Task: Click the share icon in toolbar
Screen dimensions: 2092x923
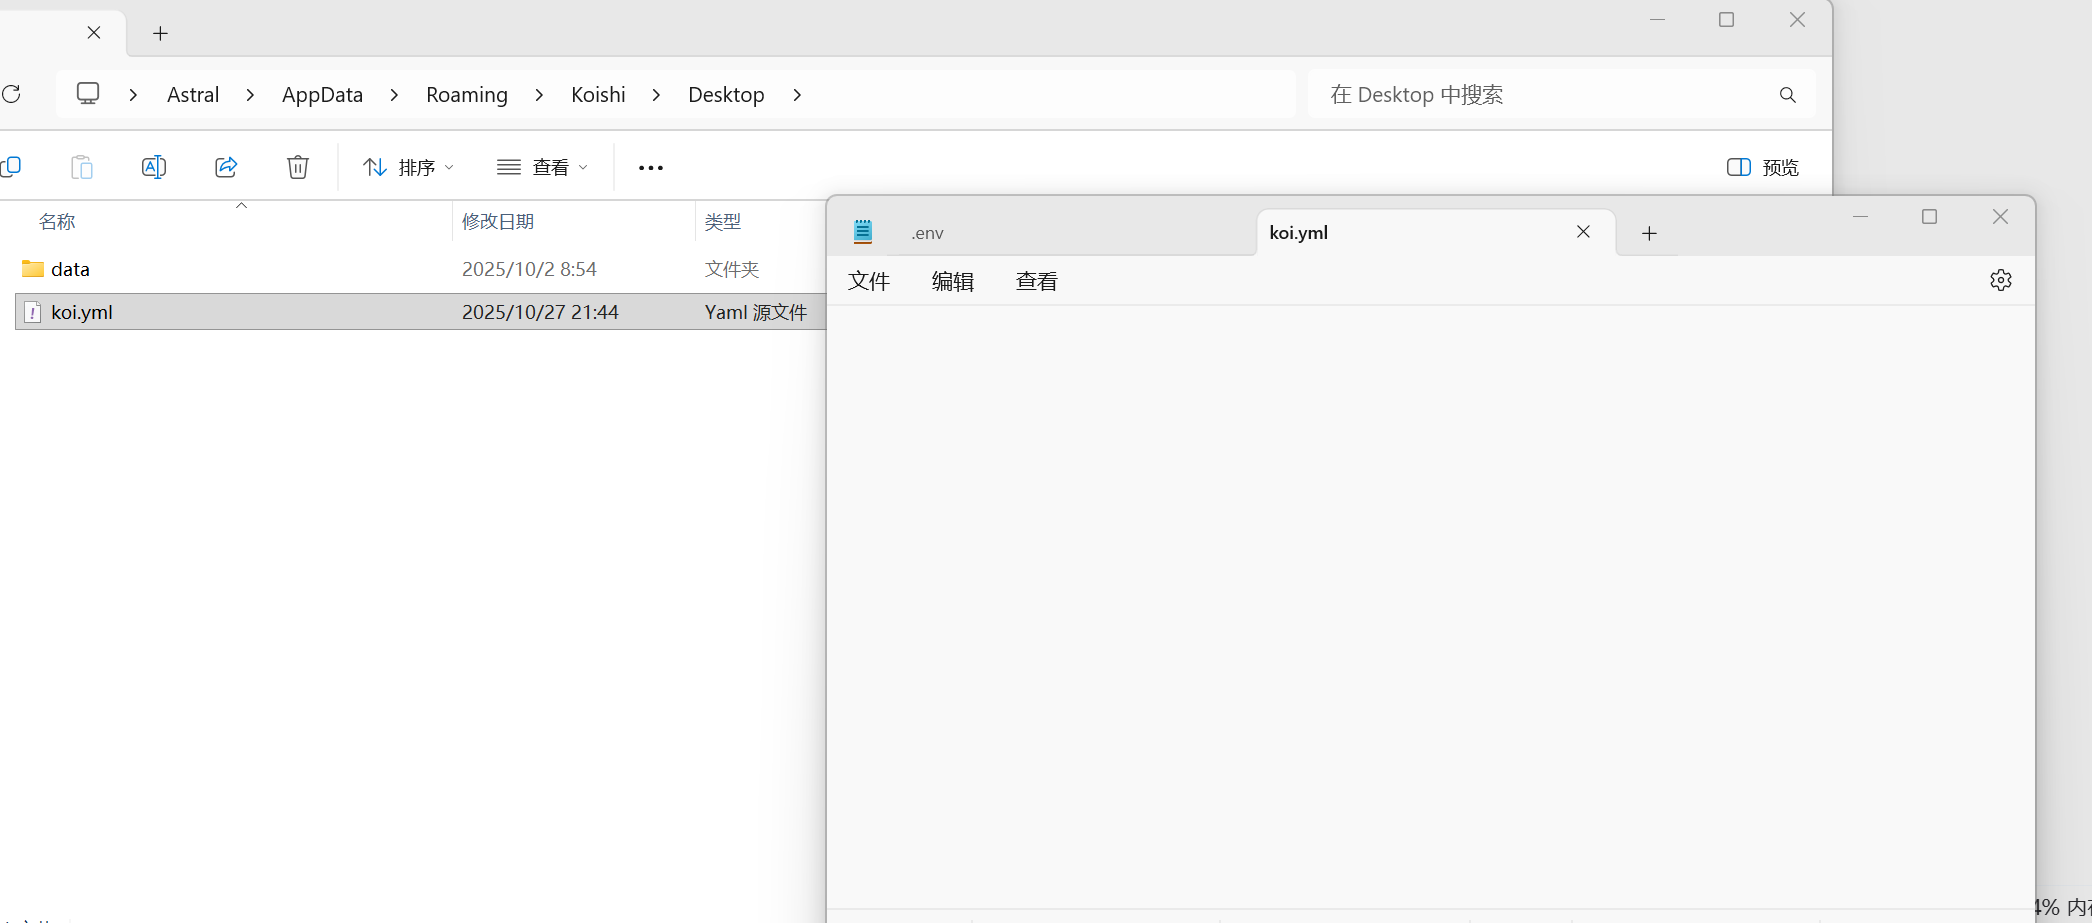Action: [x=226, y=167]
